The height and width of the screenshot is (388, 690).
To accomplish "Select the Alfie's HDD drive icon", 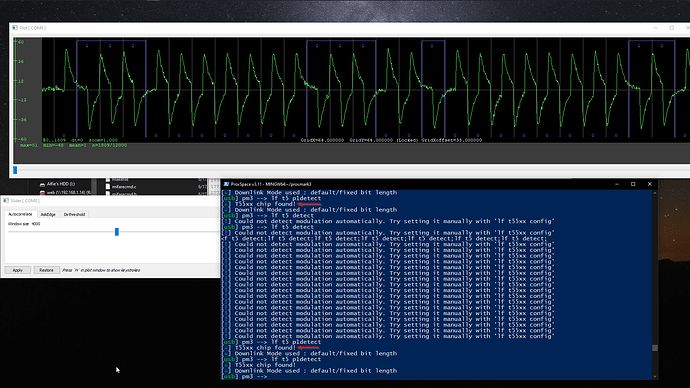I will (42, 184).
